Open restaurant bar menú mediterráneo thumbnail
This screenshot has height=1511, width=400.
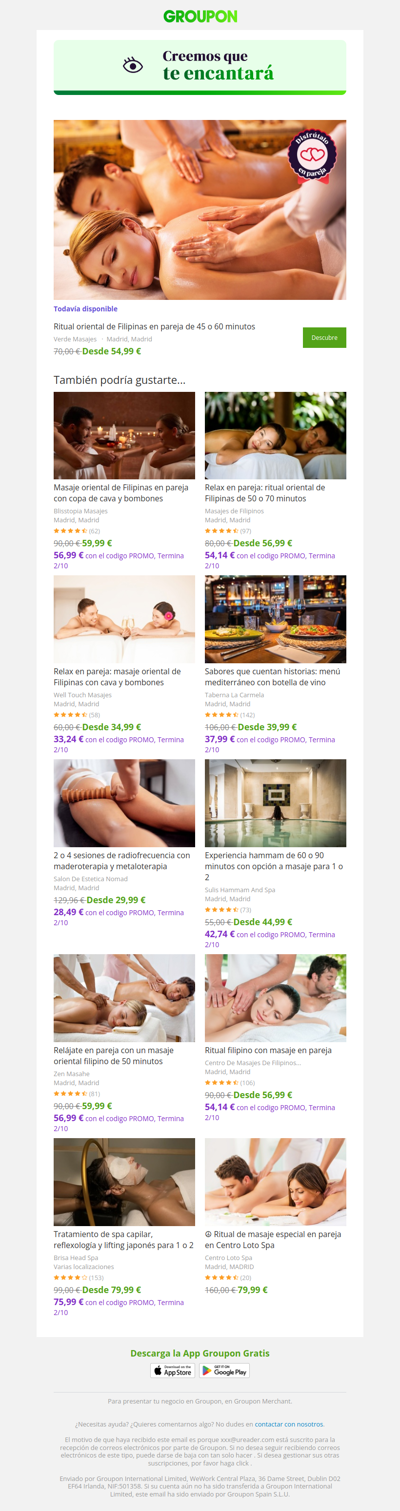[276, 619]
